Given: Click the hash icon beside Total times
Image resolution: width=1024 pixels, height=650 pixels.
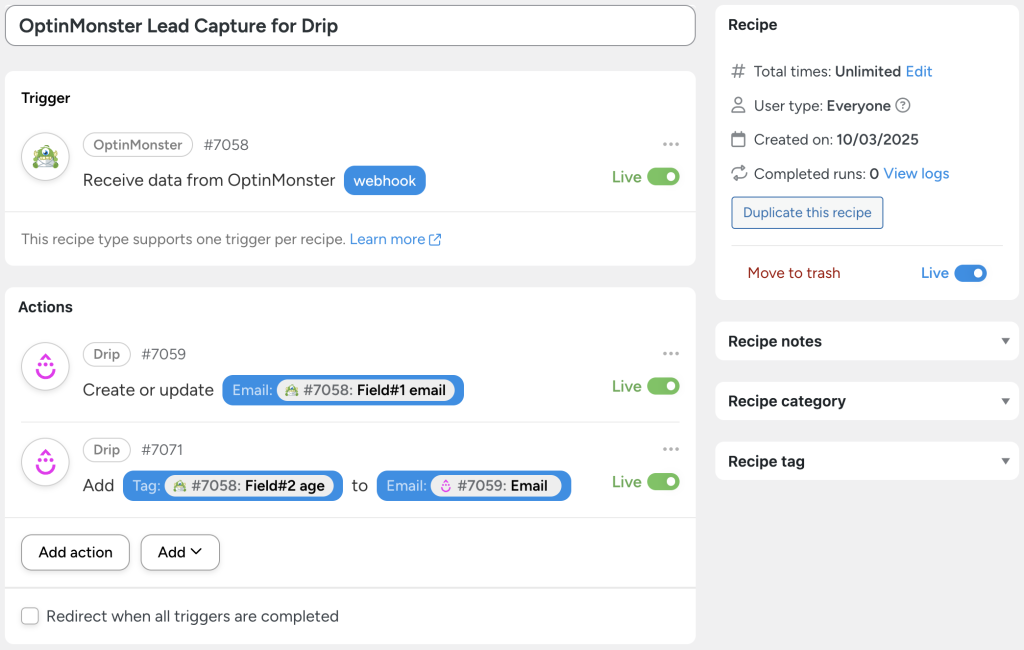Looking at the screenshot, I should coord(738,71).
